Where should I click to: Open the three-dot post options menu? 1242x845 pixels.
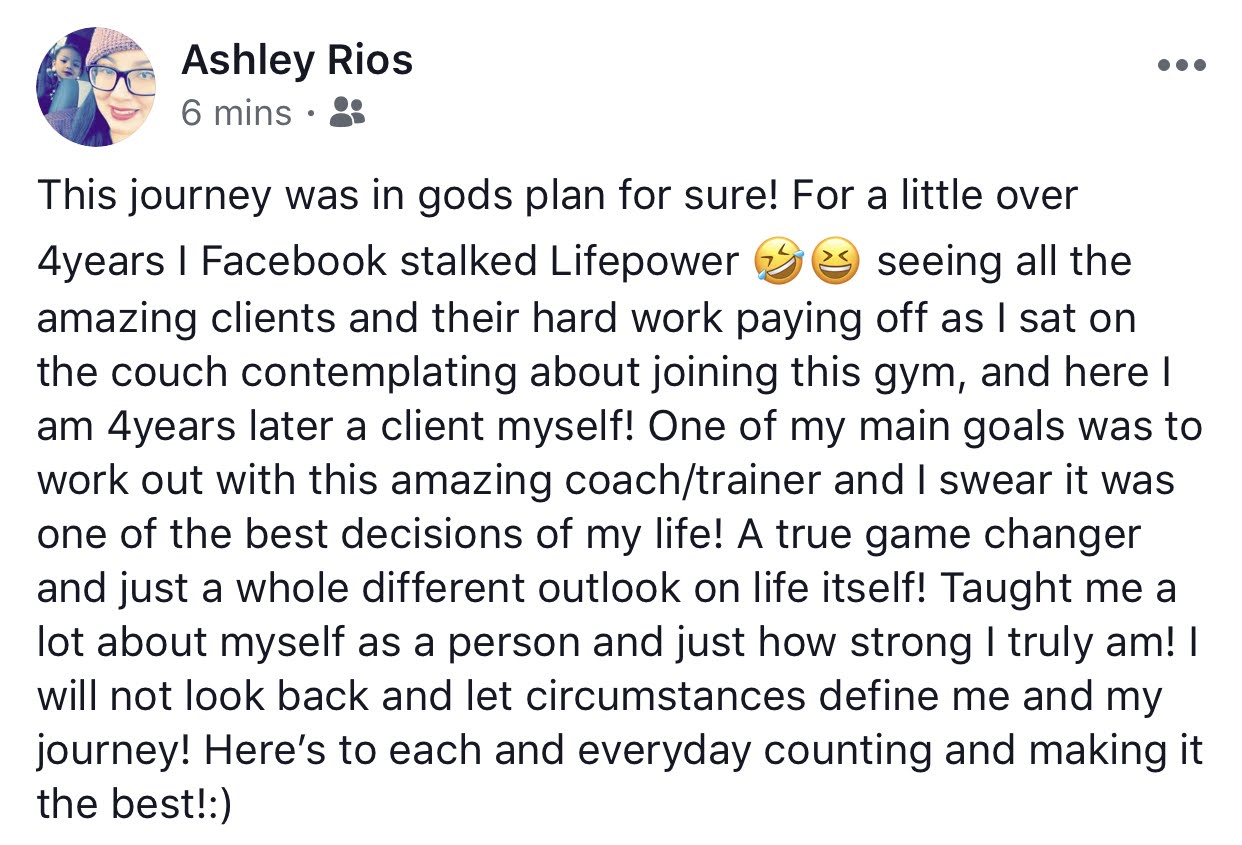(1182, 66)
